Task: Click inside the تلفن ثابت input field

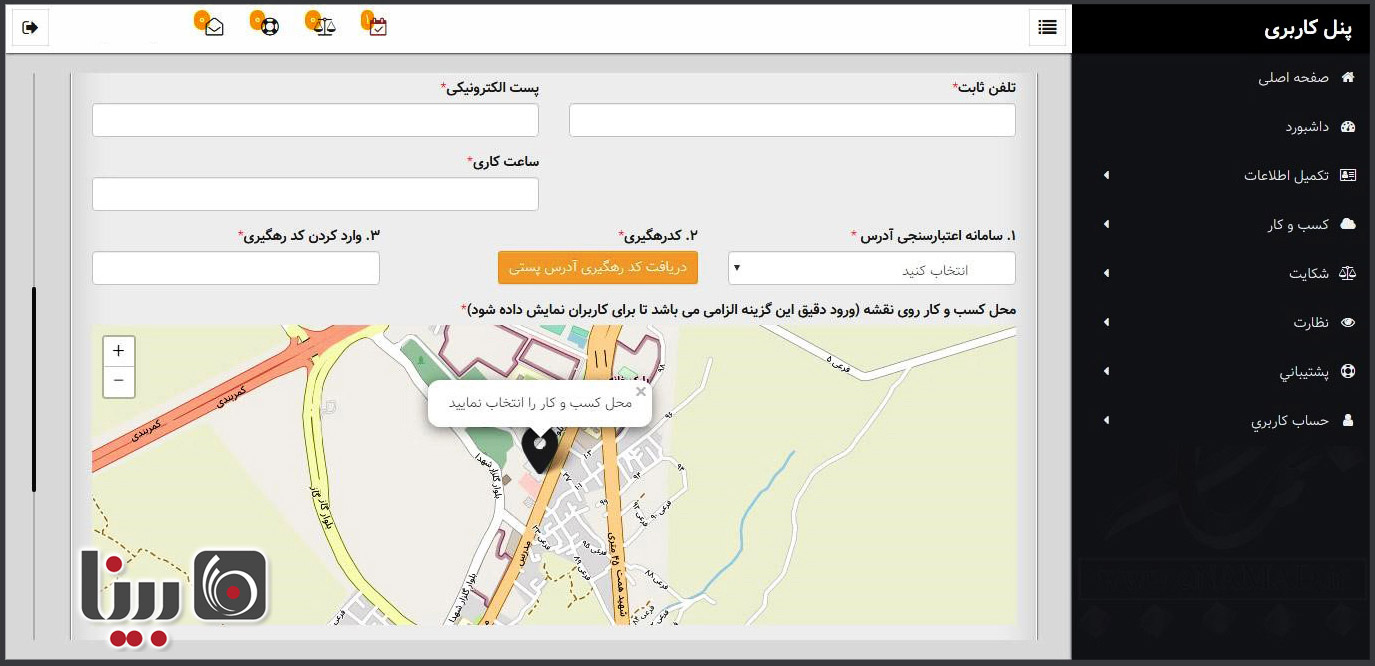Action: [791, 119]
